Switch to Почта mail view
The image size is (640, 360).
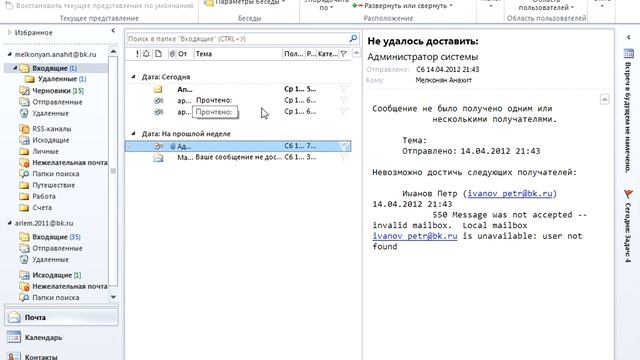click(61, 317)
